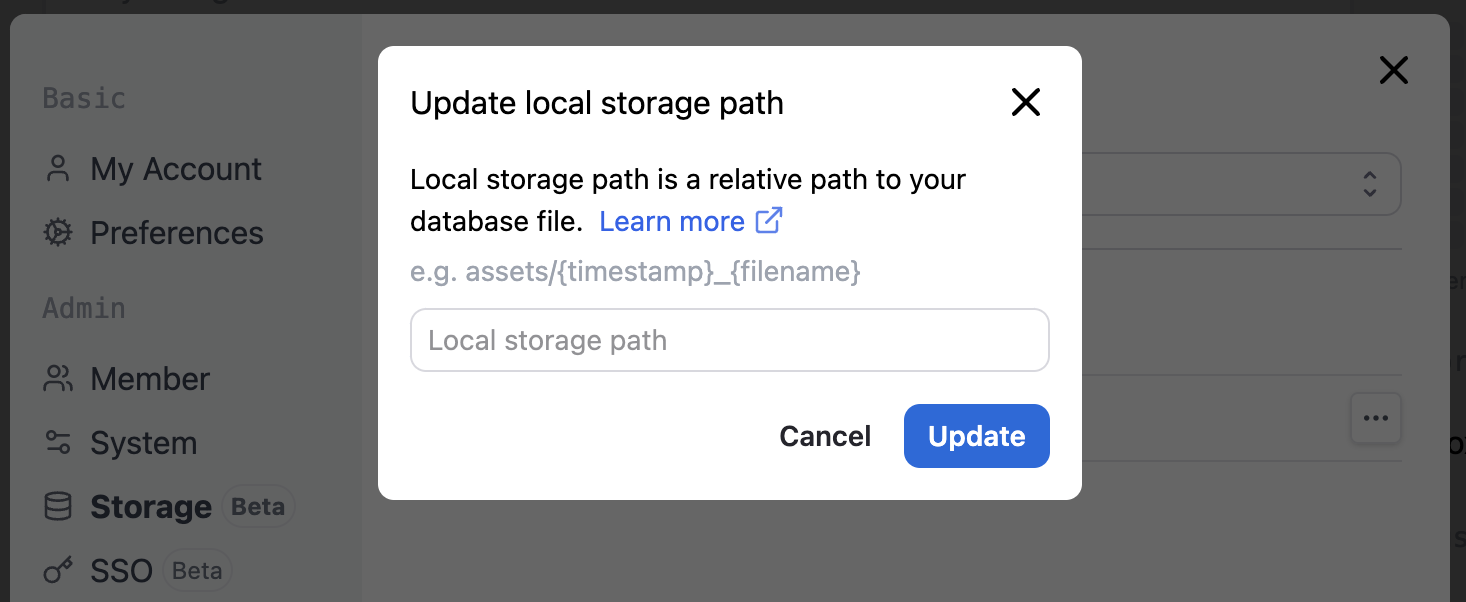Close the Update local storage path dialog
1466x602 pixels.
pos(1026,102)
